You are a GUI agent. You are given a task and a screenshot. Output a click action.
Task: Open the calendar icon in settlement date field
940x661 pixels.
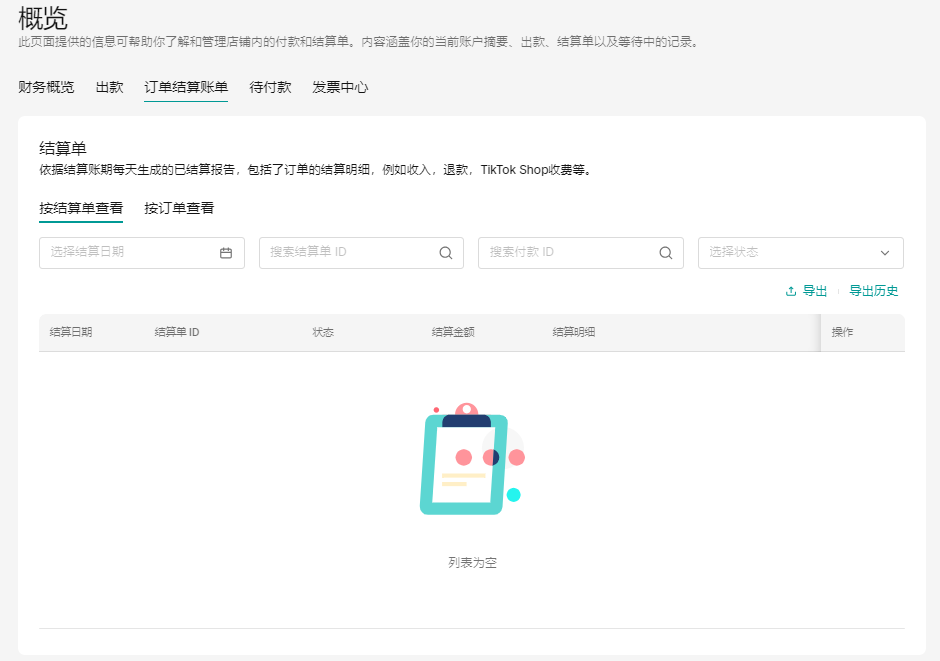226,253
